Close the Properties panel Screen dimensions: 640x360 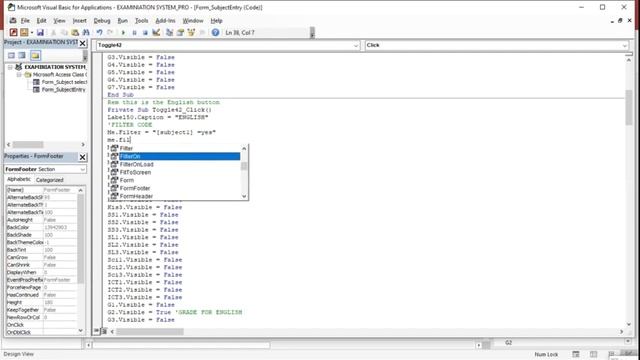click(x=82, y=157)
